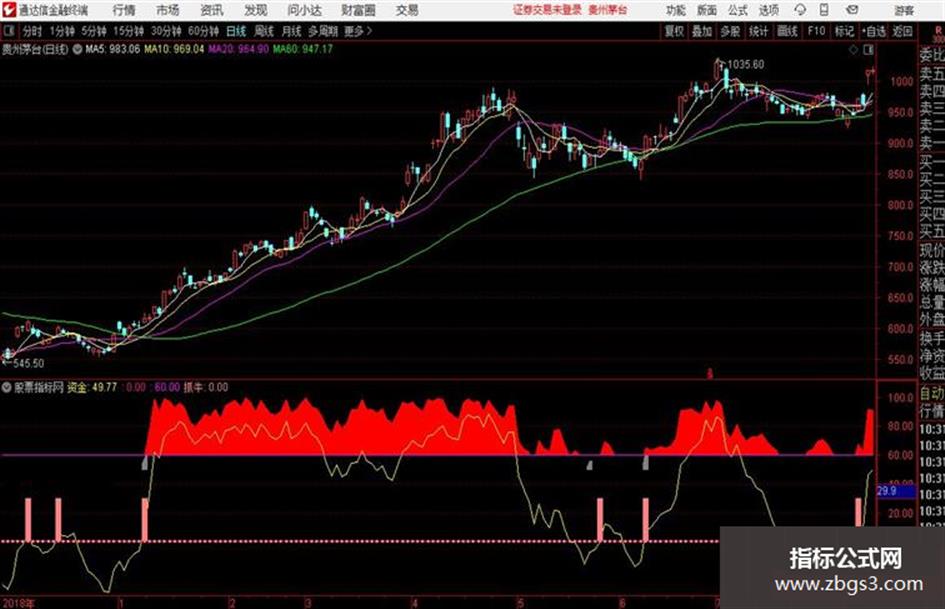Expand 更多 period options

pyautogui.click(x=357, y=31)
